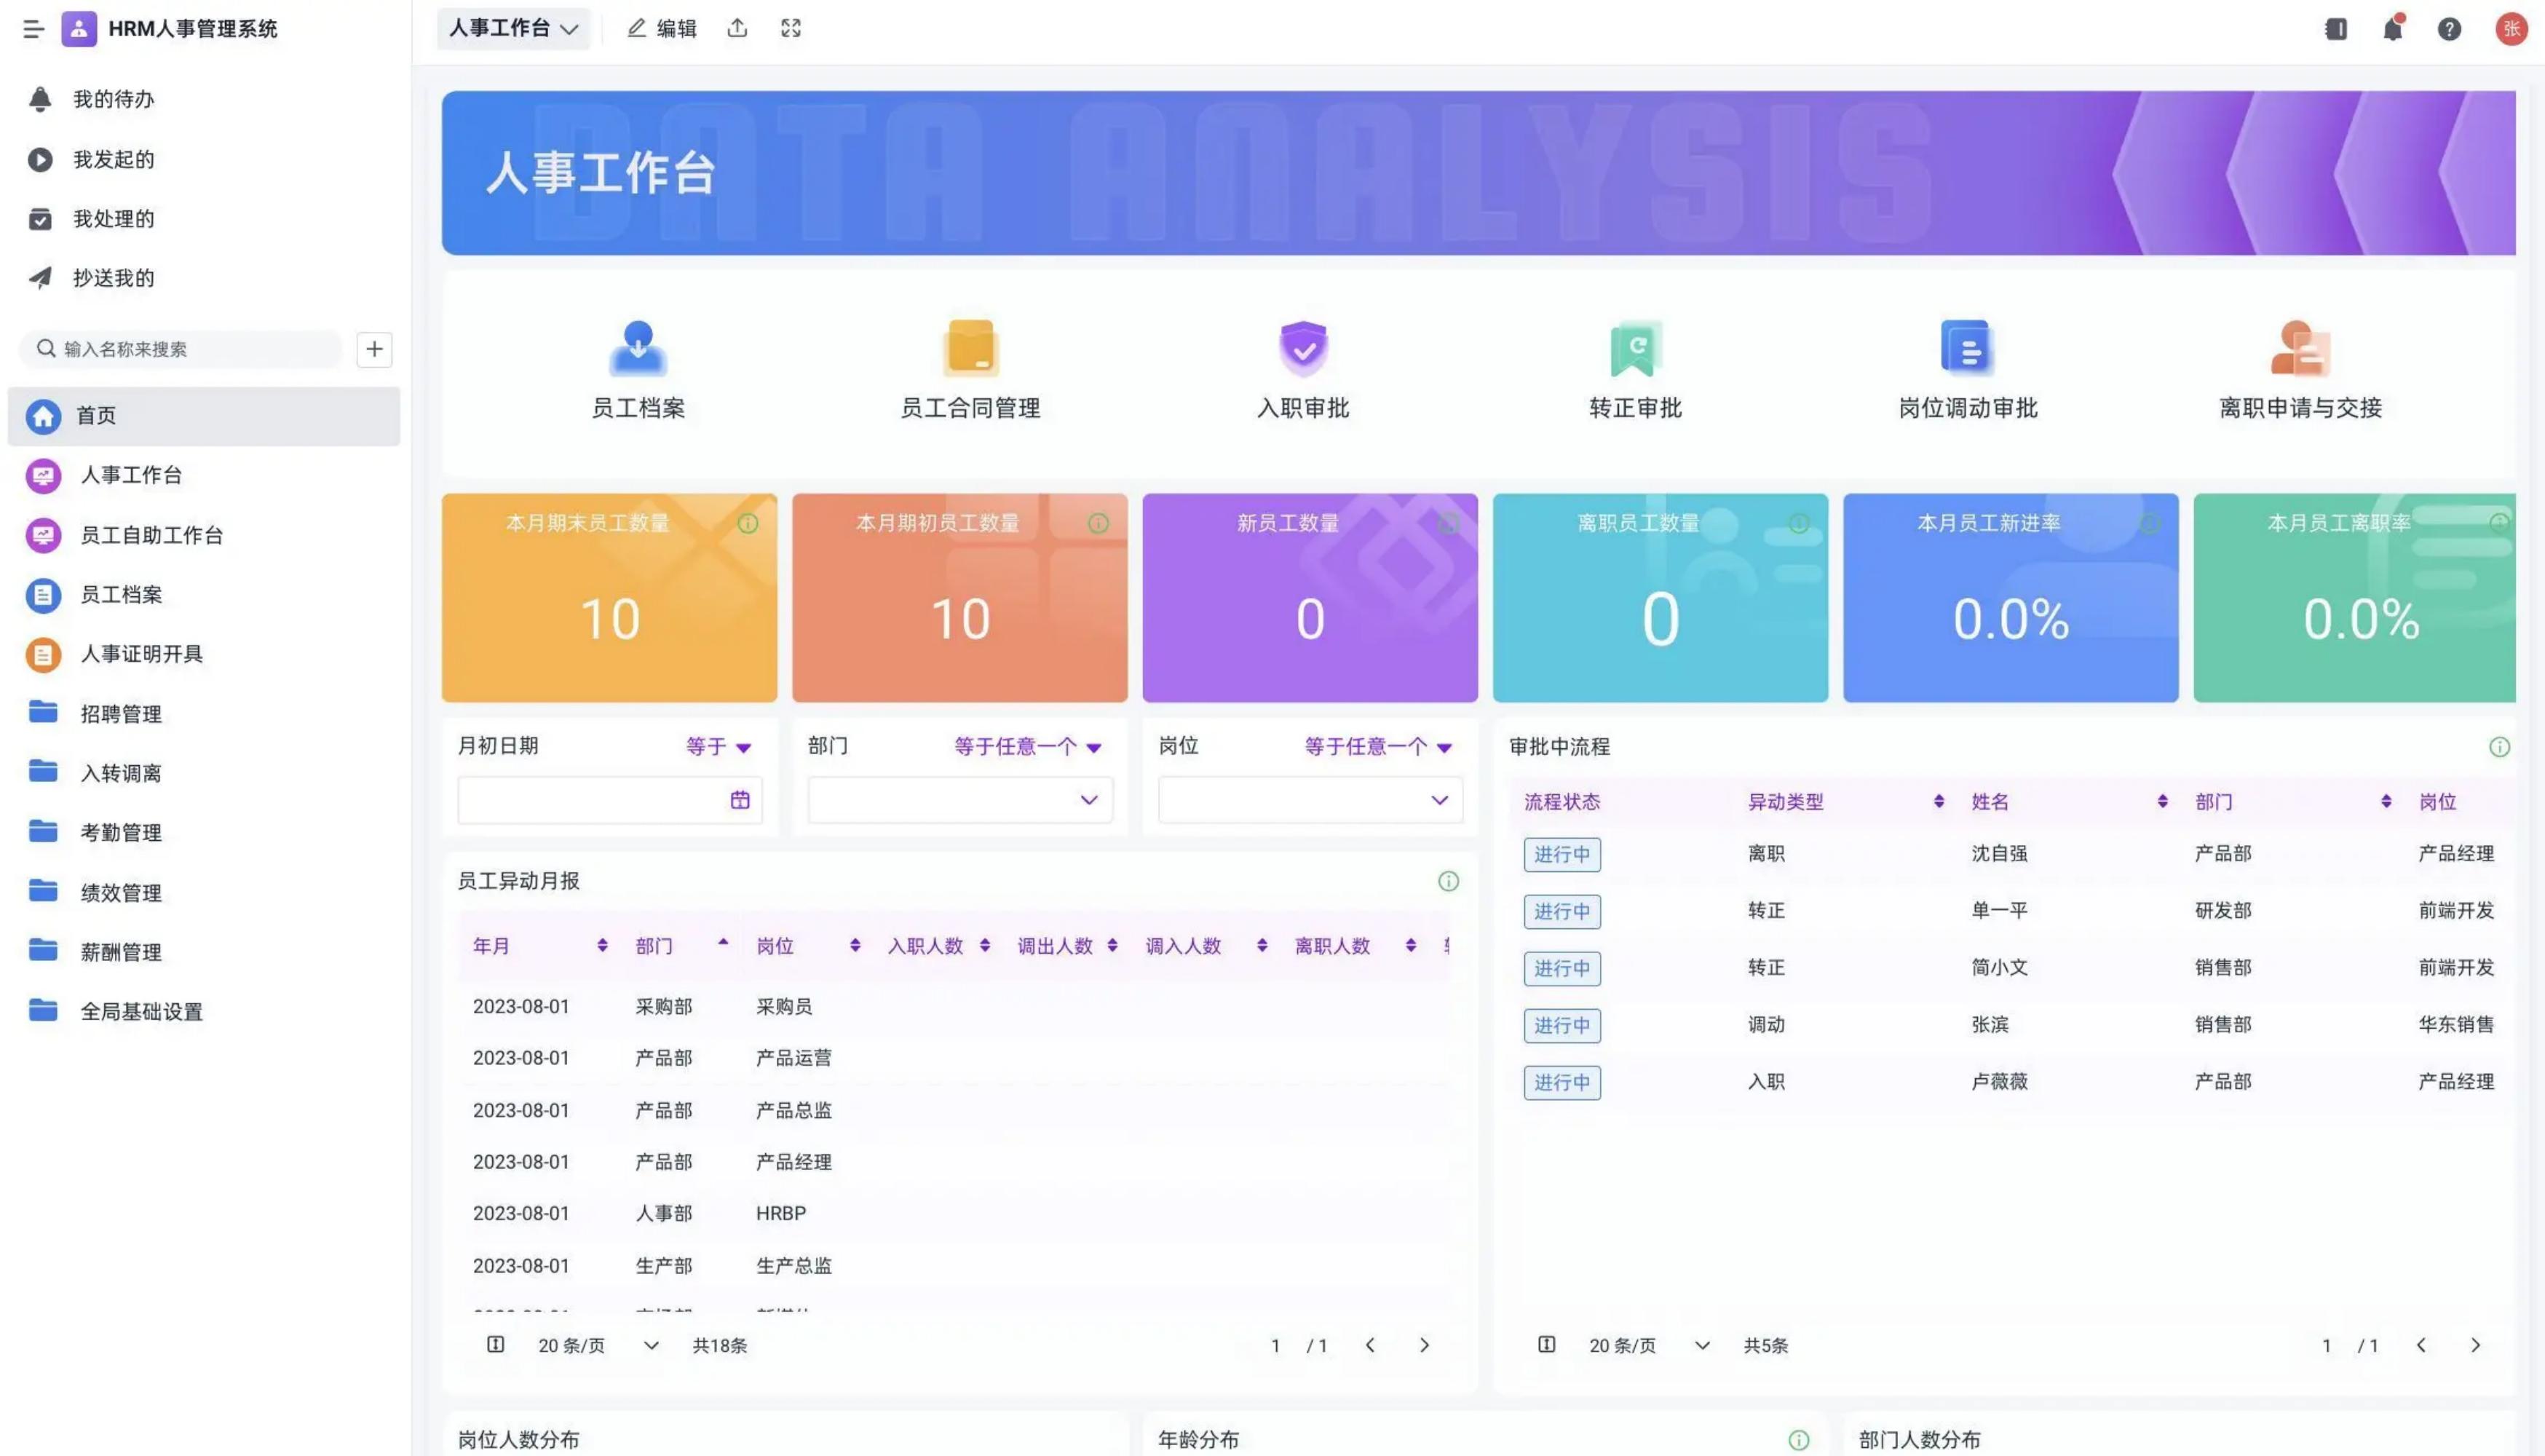This screenshot has height=1456, width=2545.
Task: Toggle ascending sort on the 部门 column
Action: coord(723,944)
